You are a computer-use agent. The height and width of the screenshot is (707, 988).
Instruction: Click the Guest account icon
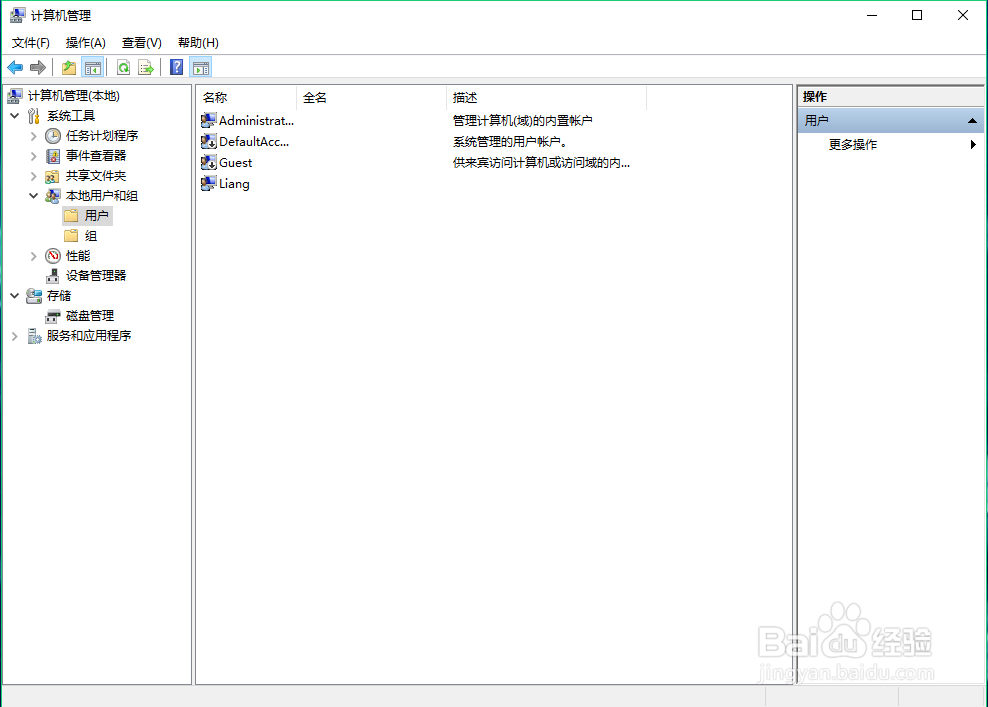pyautogui.click(x=209, y=163)
